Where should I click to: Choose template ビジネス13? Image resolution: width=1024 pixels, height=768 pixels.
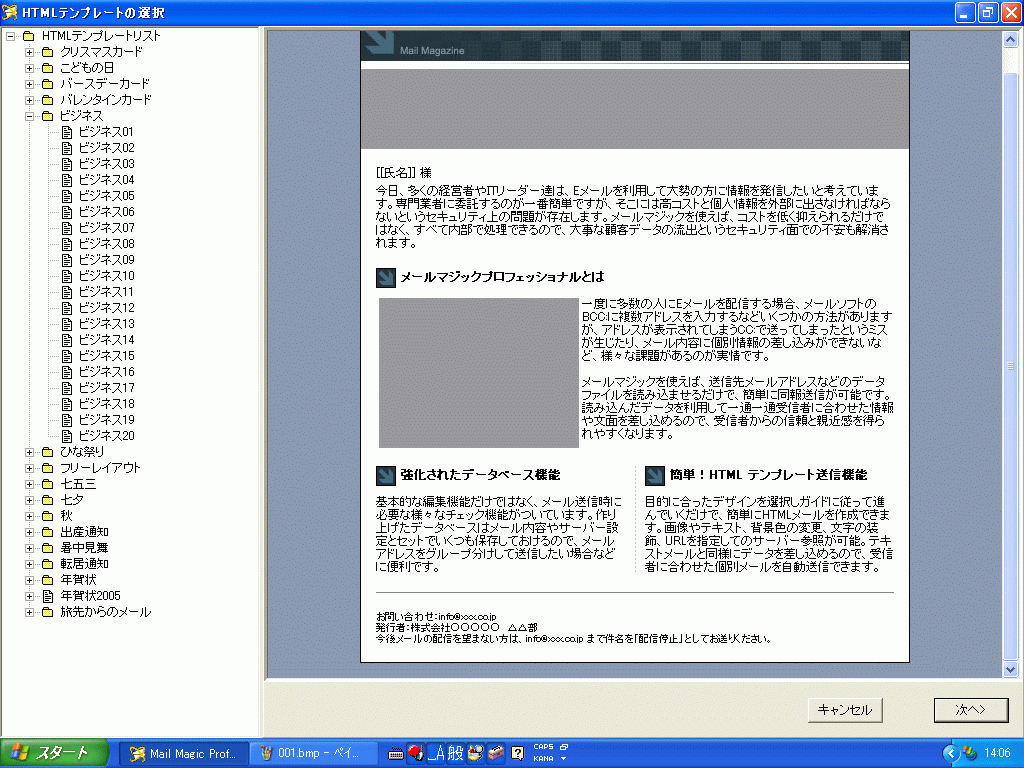(x=106, y=324)
